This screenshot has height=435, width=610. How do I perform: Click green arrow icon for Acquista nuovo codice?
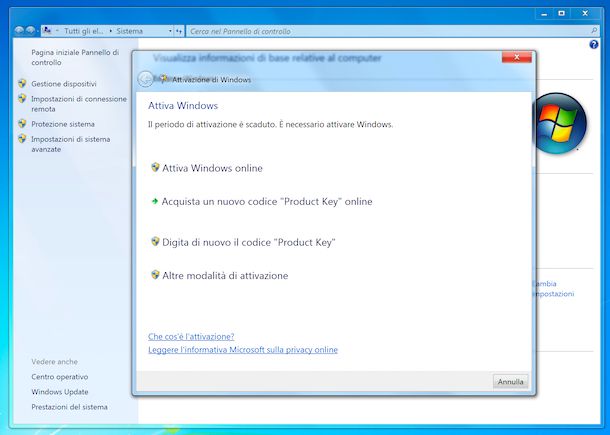[154, 201]
